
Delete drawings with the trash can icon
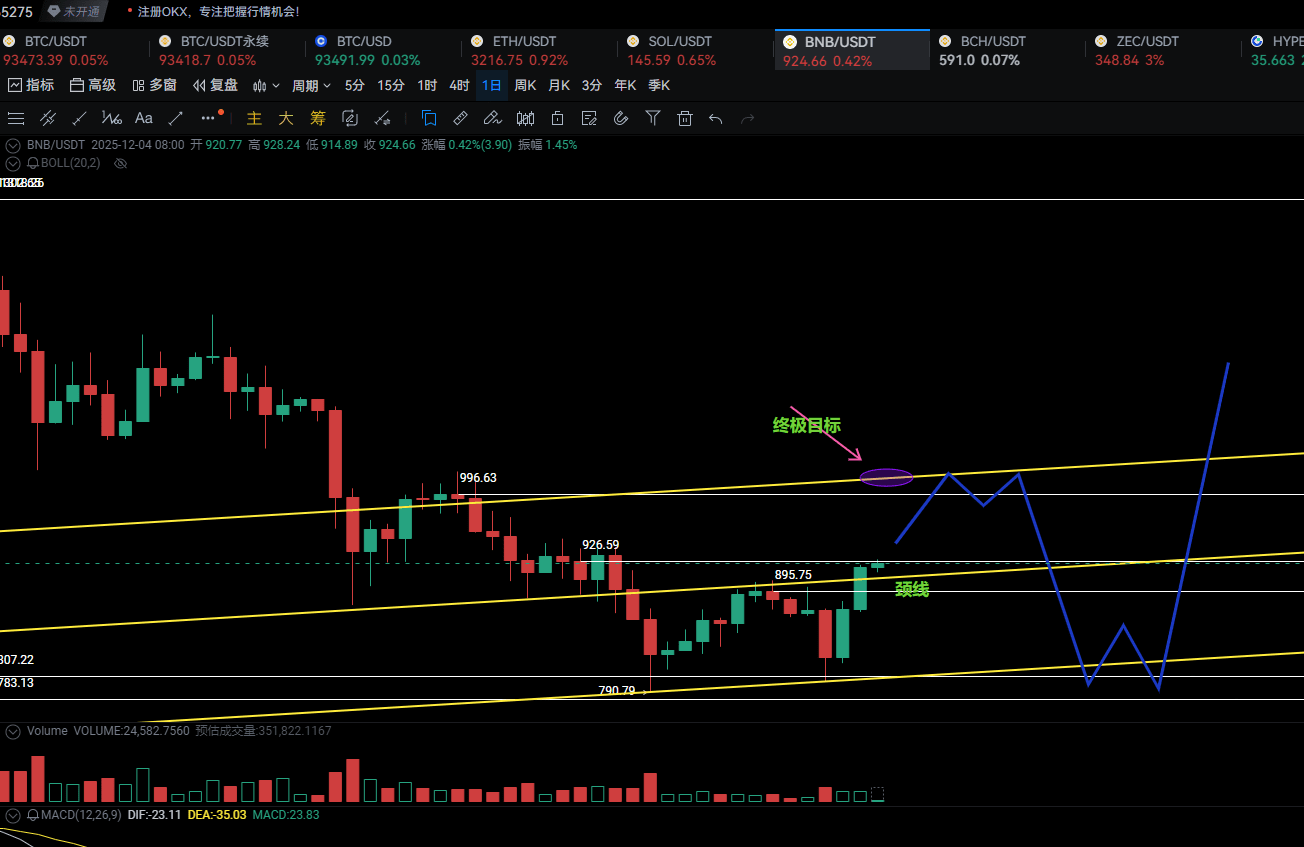pos(685,118)
